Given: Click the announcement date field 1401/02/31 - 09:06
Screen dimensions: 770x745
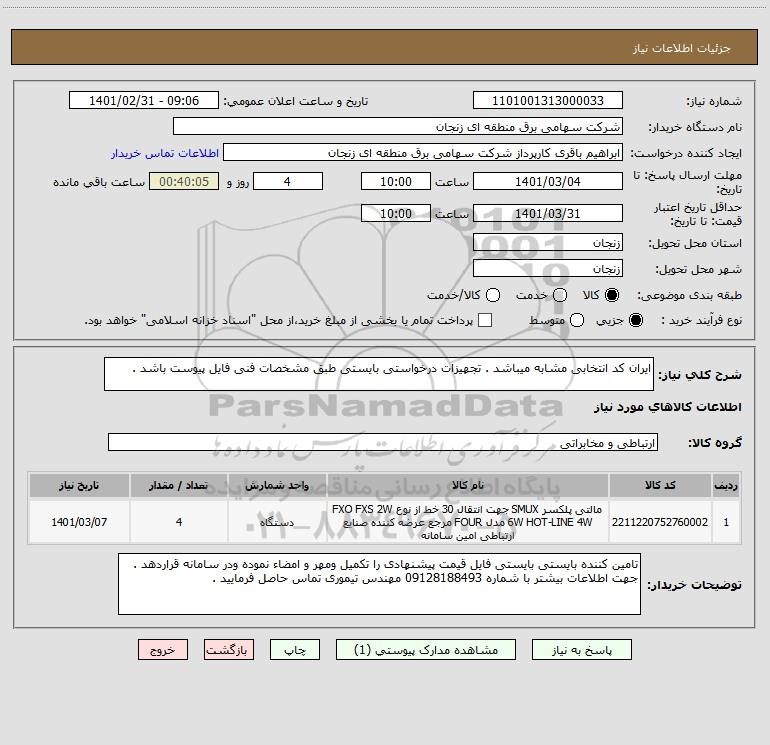Looking at the screenshot, I should [144, 100].
